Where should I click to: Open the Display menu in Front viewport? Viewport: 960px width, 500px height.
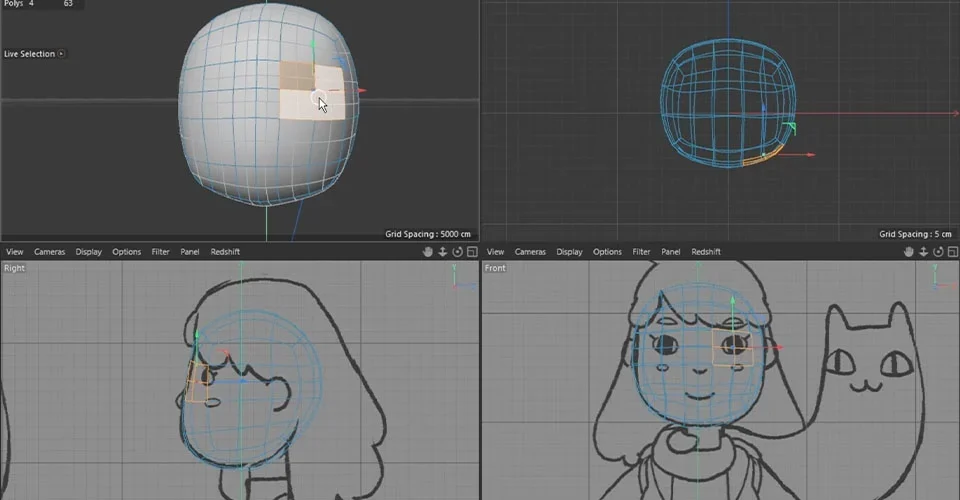[x=569, y=252]
